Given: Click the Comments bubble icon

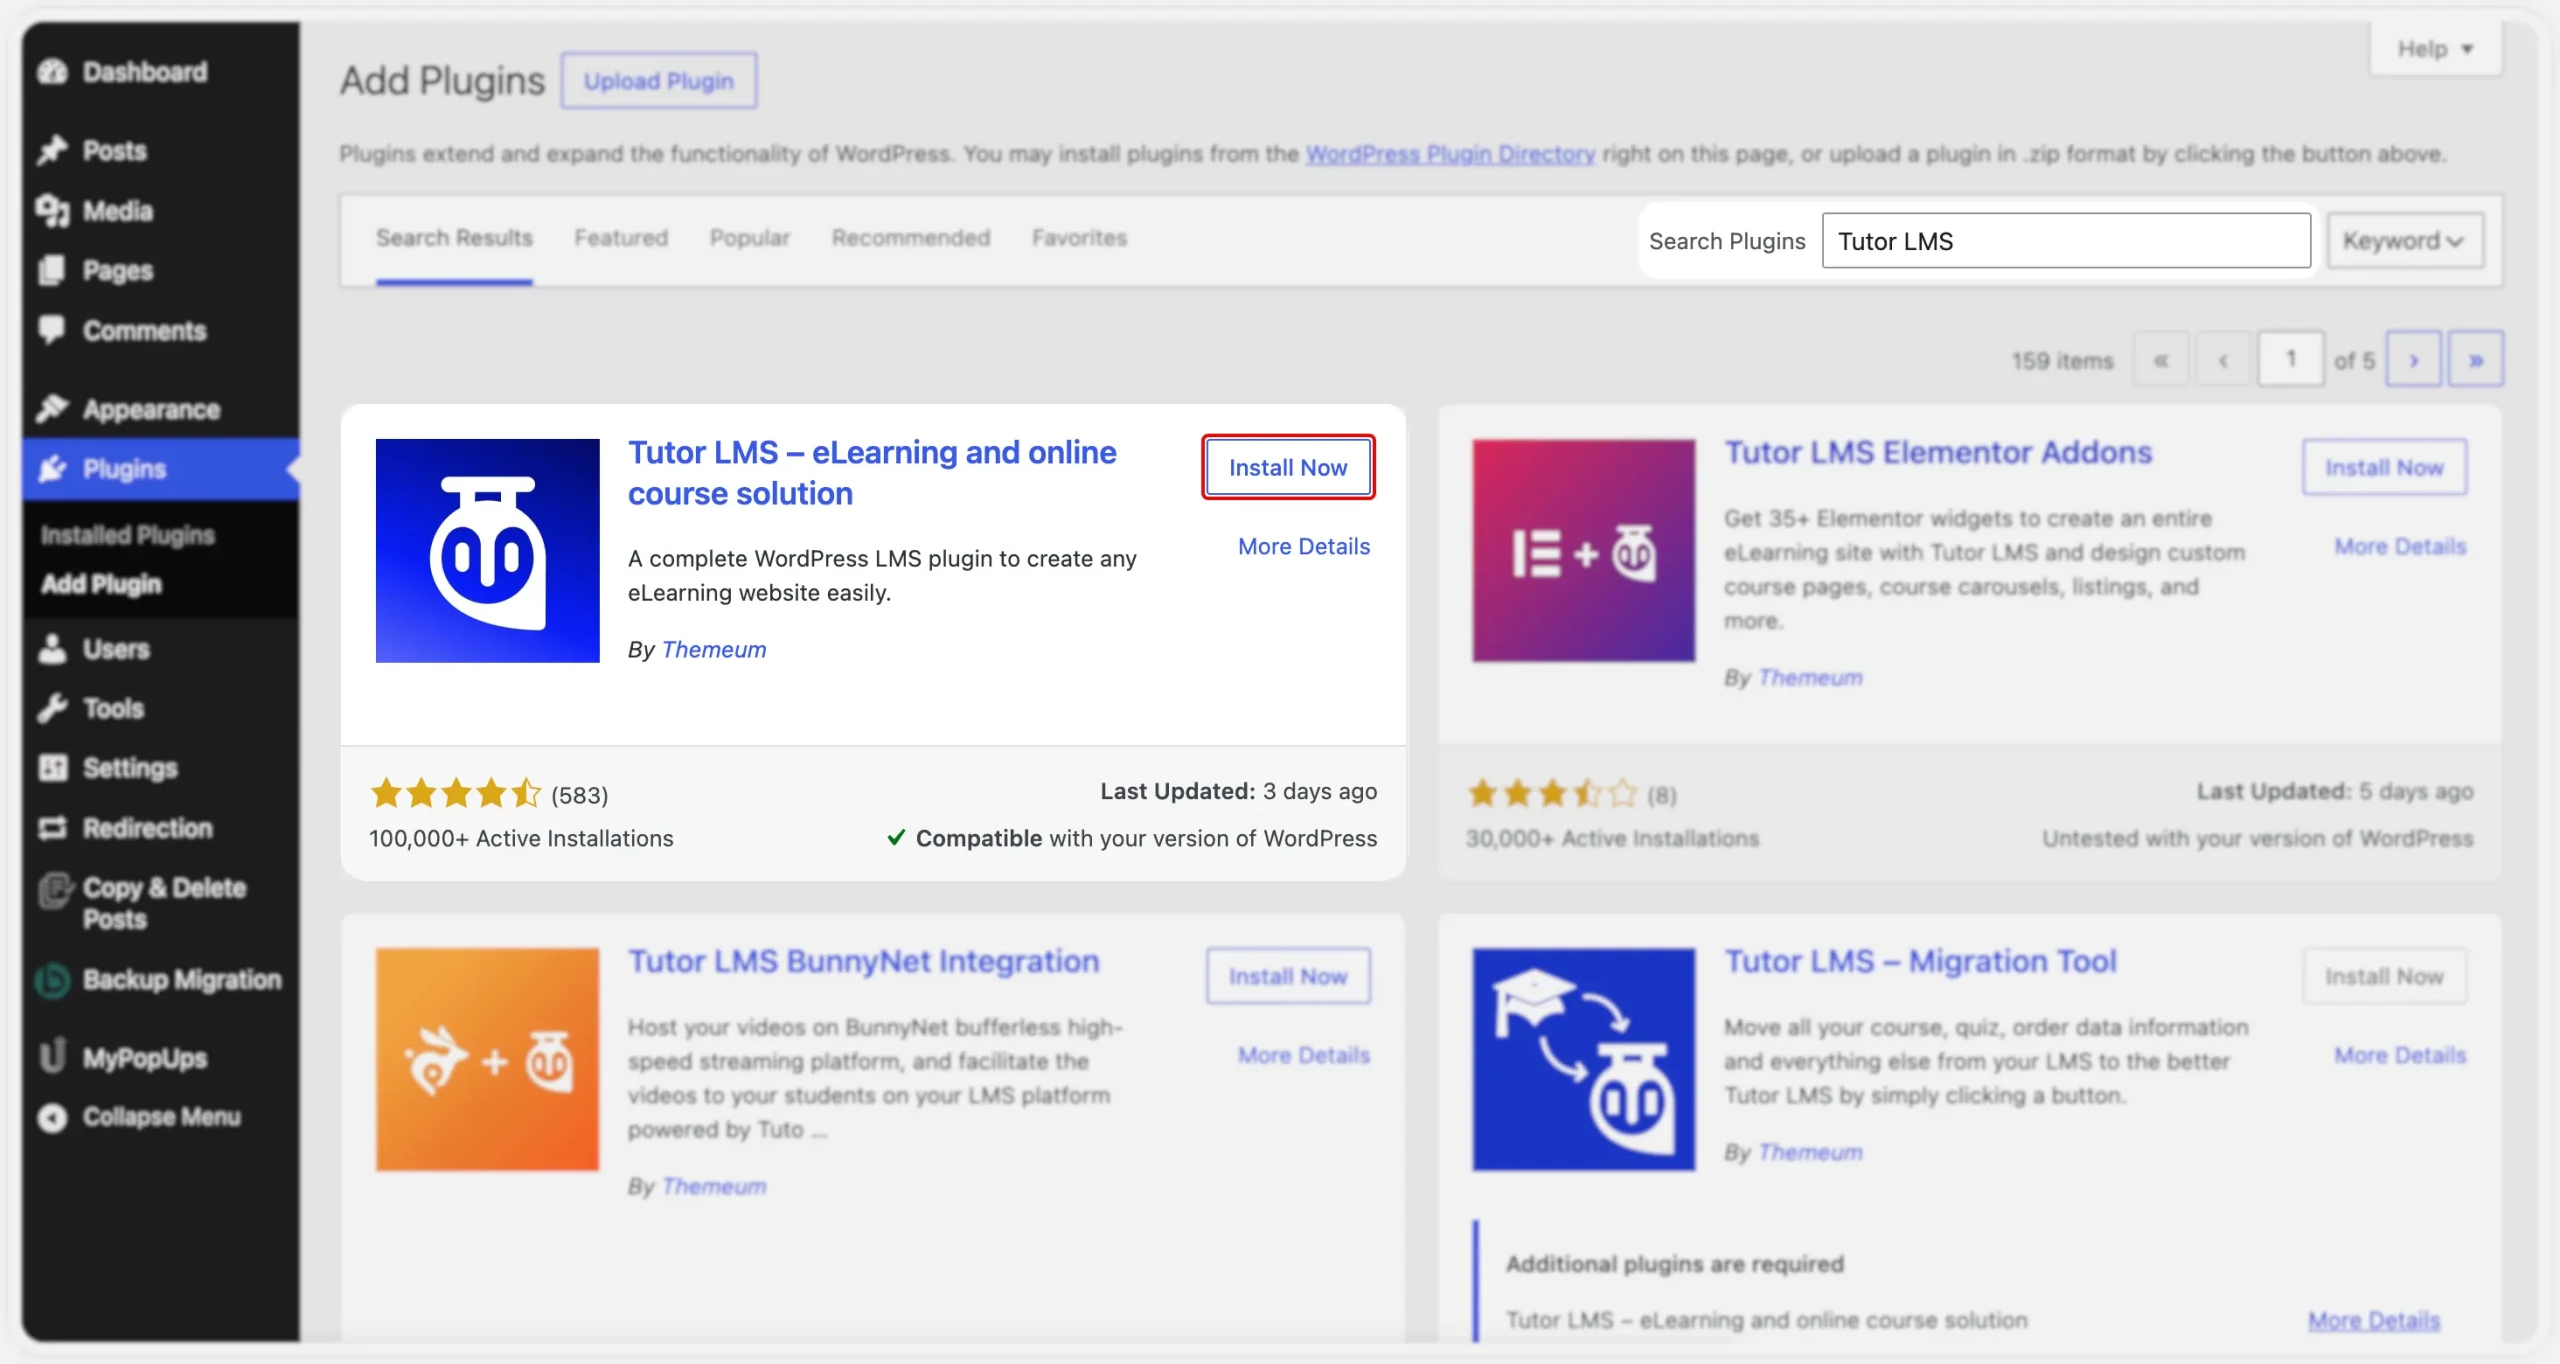Looking at the screenshot, I should tap(52, 330).
